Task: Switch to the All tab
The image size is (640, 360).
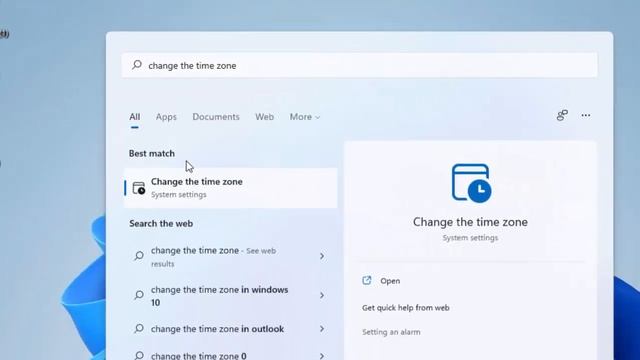Action: tap(135, 117)
